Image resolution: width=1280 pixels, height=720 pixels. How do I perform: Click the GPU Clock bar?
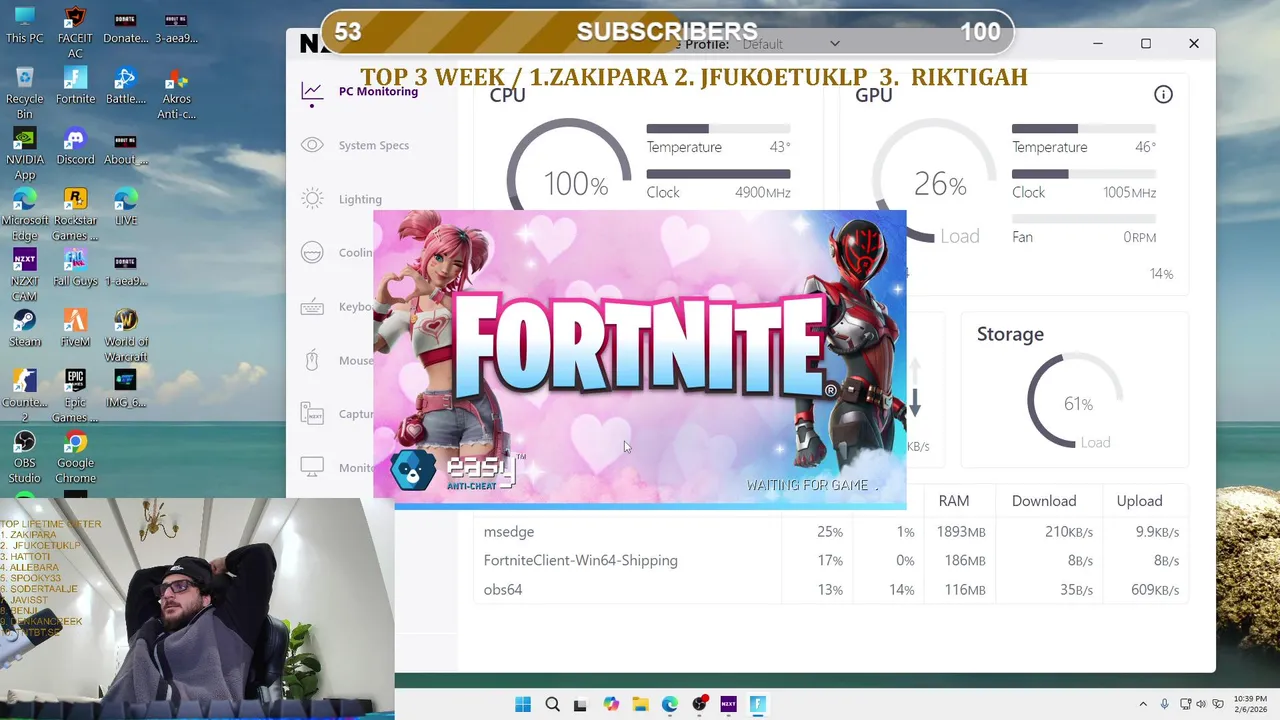pos(1084,174)
